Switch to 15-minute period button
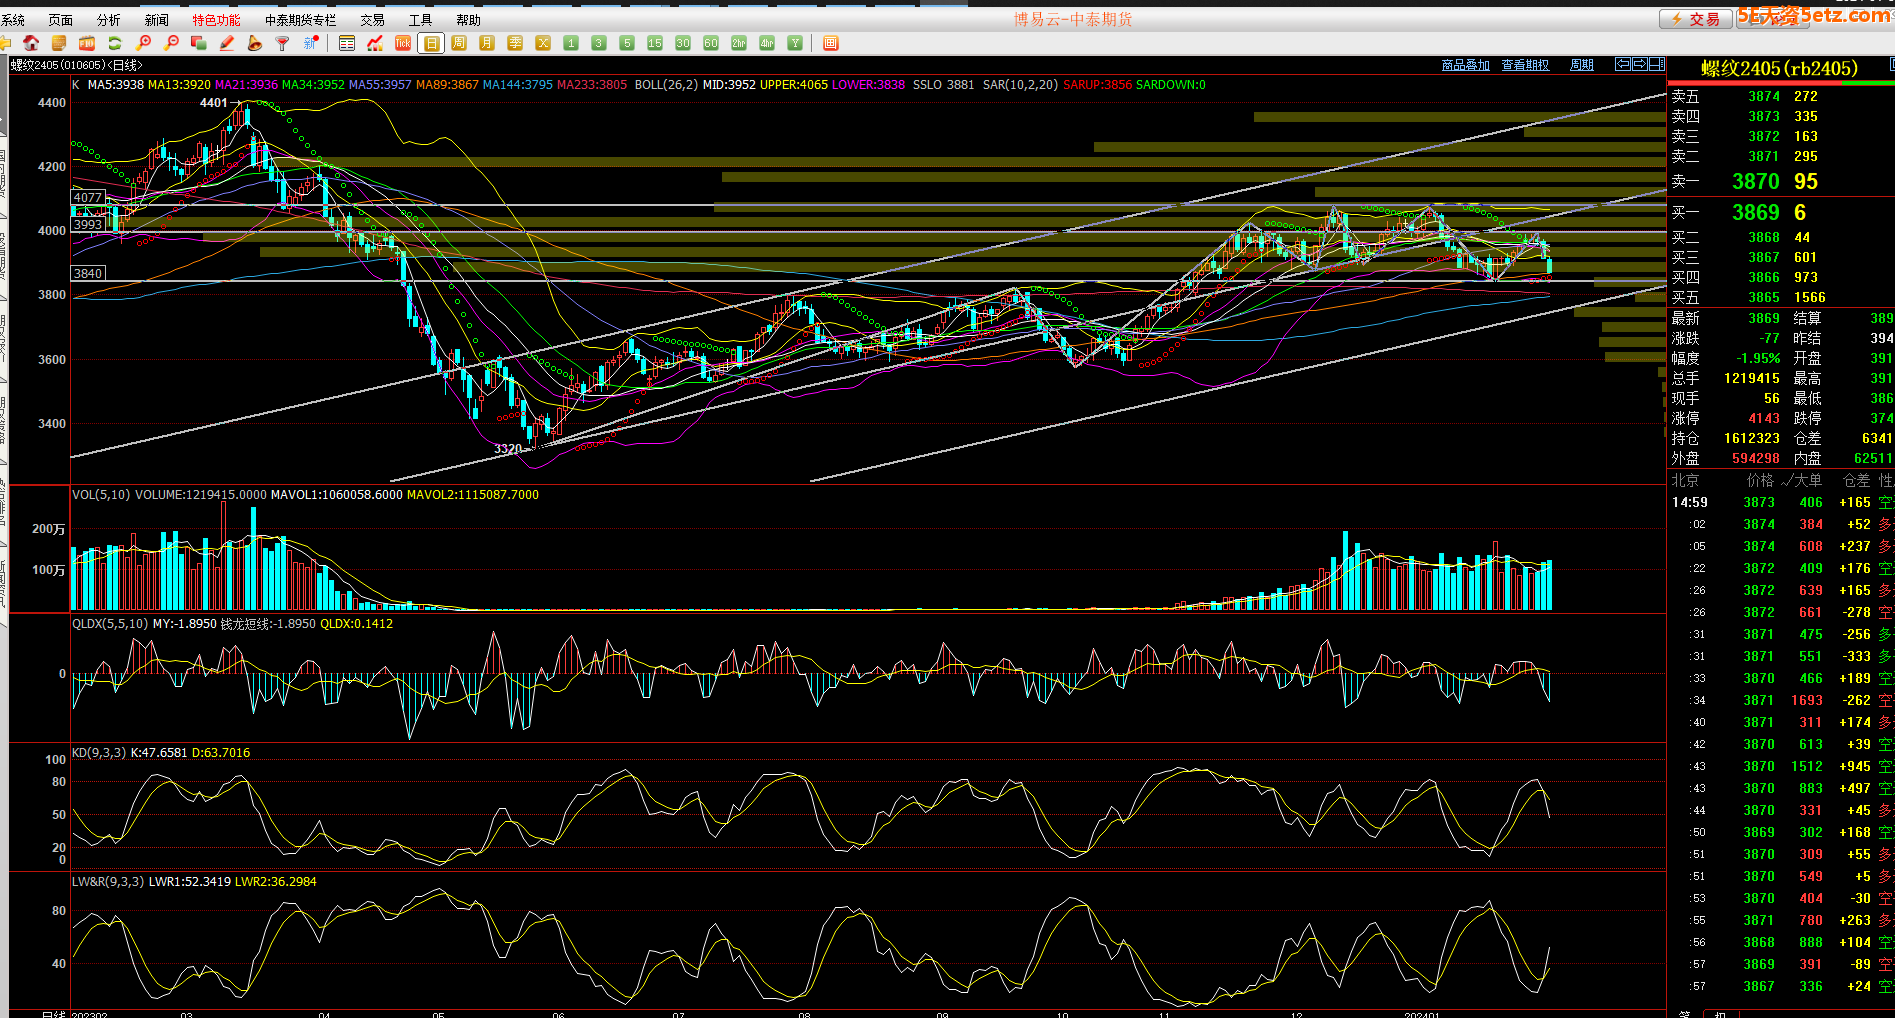 click(655, 43)
